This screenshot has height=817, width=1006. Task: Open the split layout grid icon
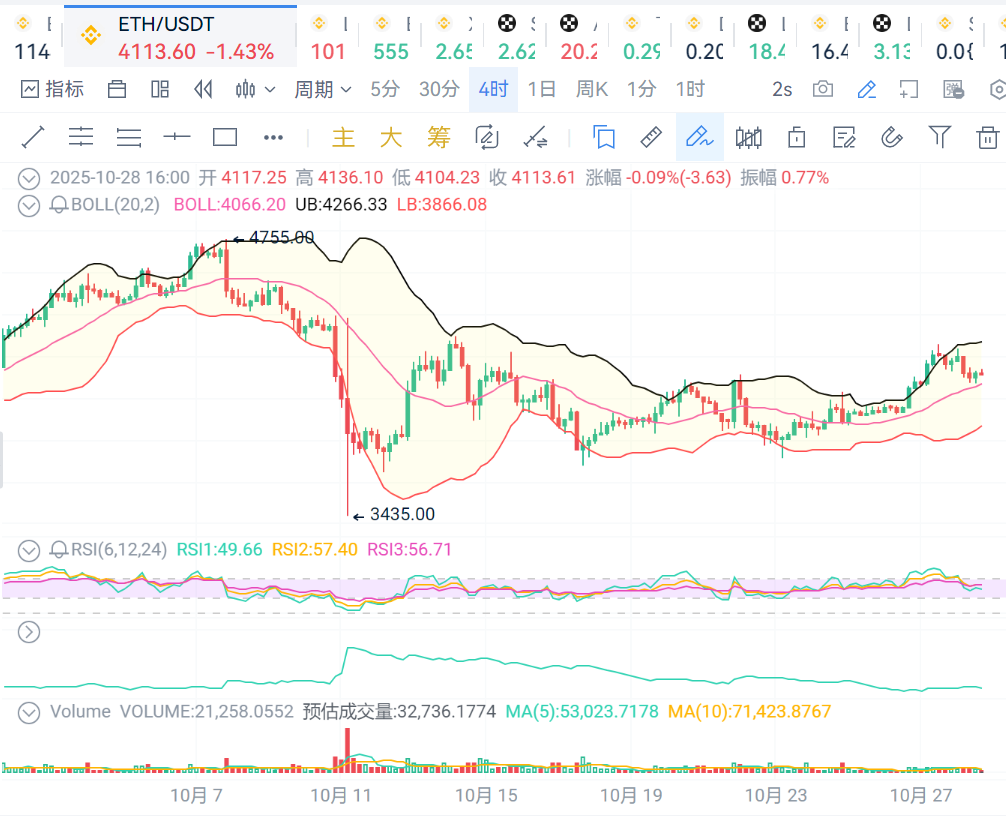(x=160, y=89)
